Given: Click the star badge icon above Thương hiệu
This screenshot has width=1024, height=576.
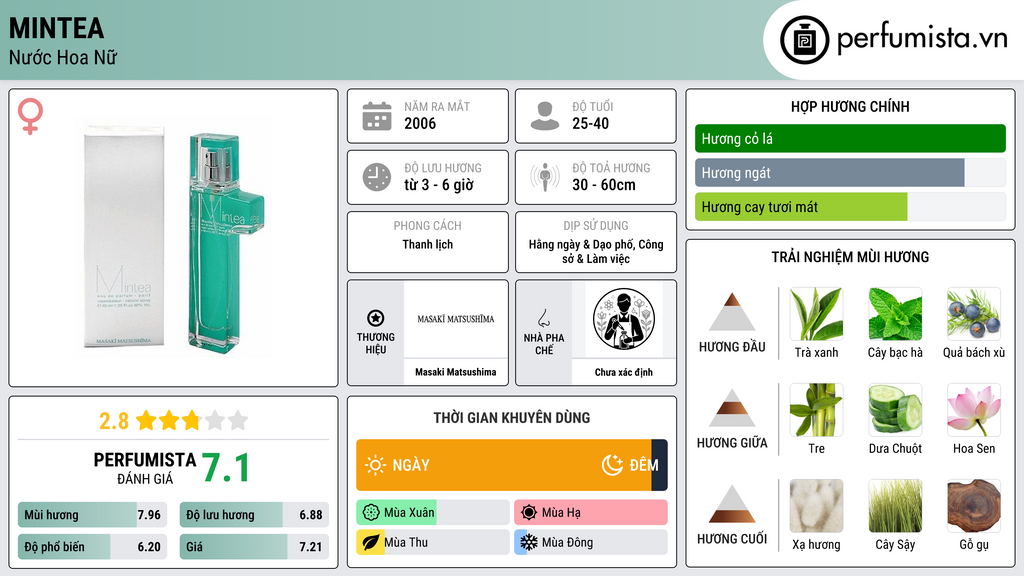Looking at the screenshot, I should [376, 318].
